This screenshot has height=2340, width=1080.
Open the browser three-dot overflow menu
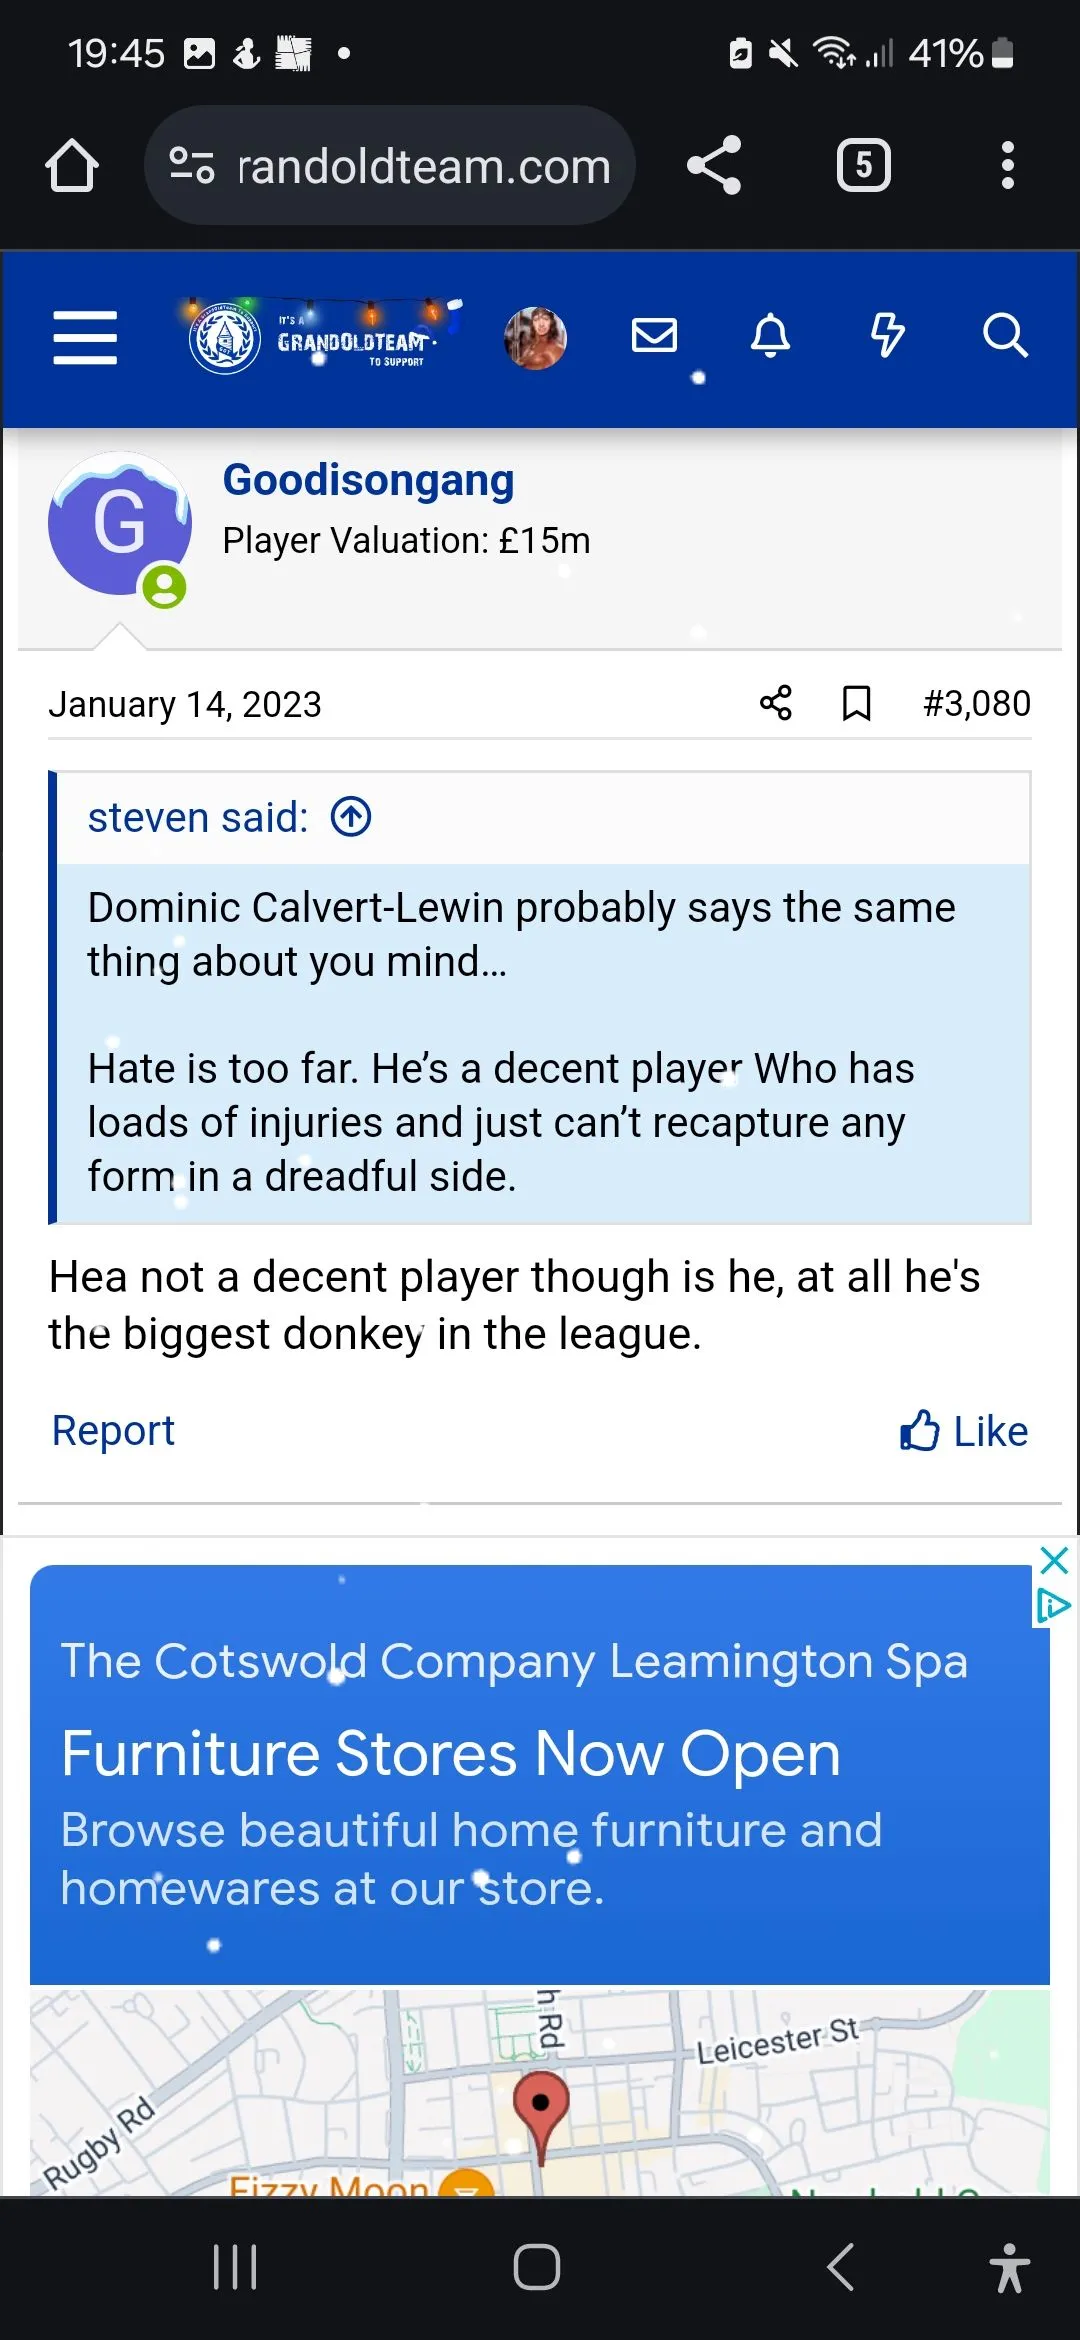point(1007,165)
